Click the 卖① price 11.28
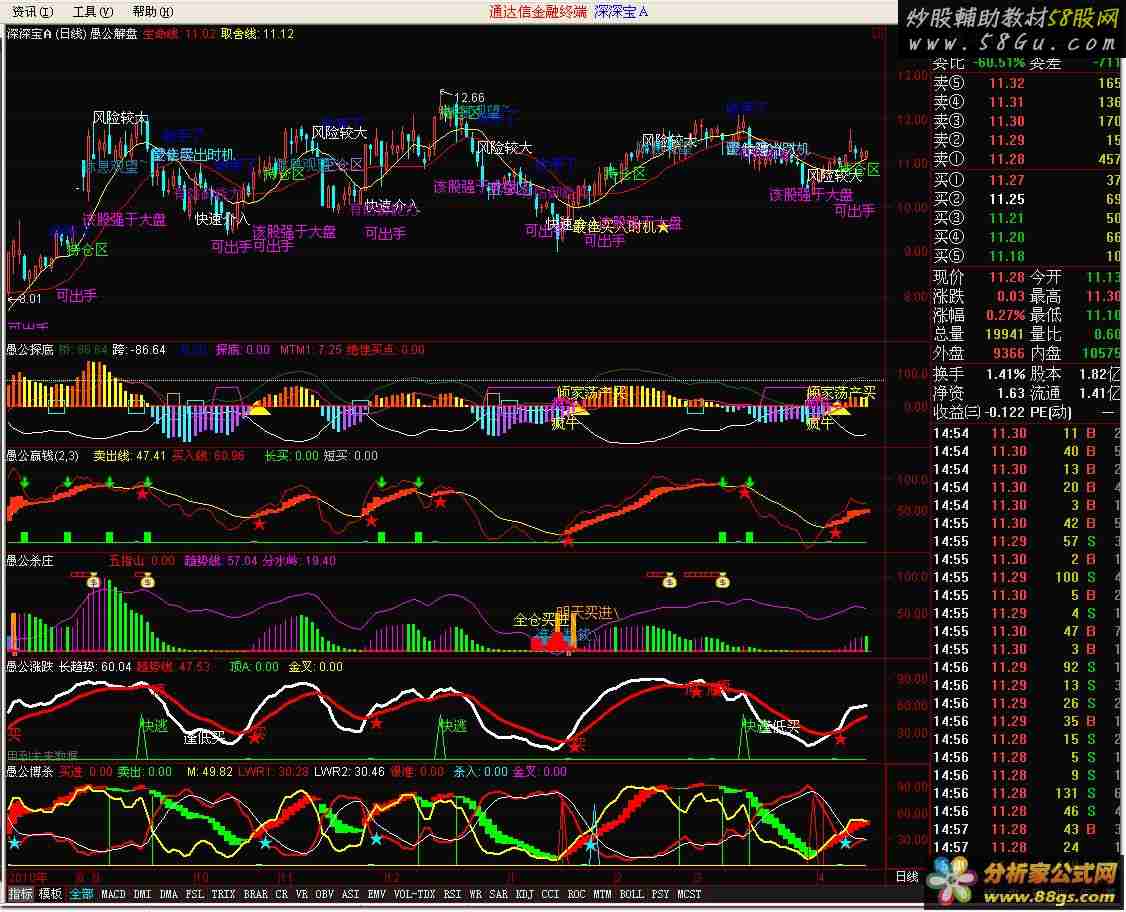The height and width of the screenshot is (912, 1126). (1007, 159)
